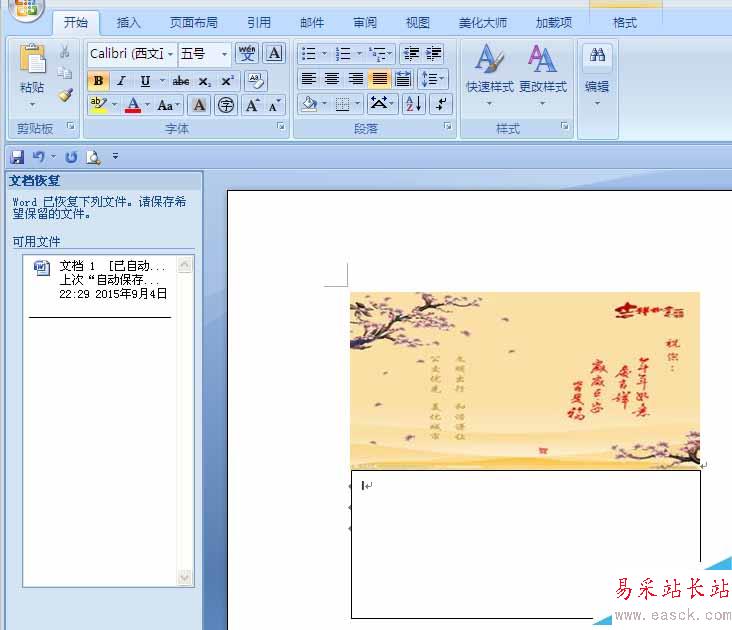Click Shrink Font icon
Screen dimensions: 732x630
click(274, 105)
